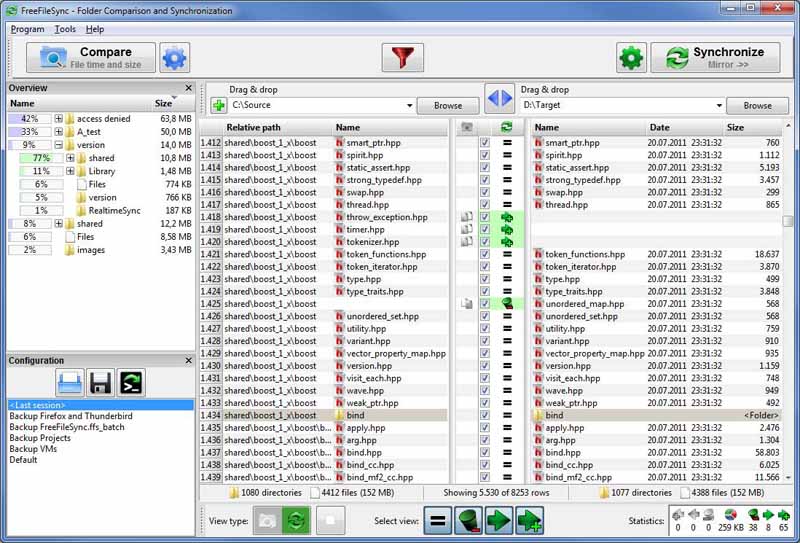Screen dimensions: 800x543
Task: Open the red funnel filter settings
Action: (x=402, y=58)
